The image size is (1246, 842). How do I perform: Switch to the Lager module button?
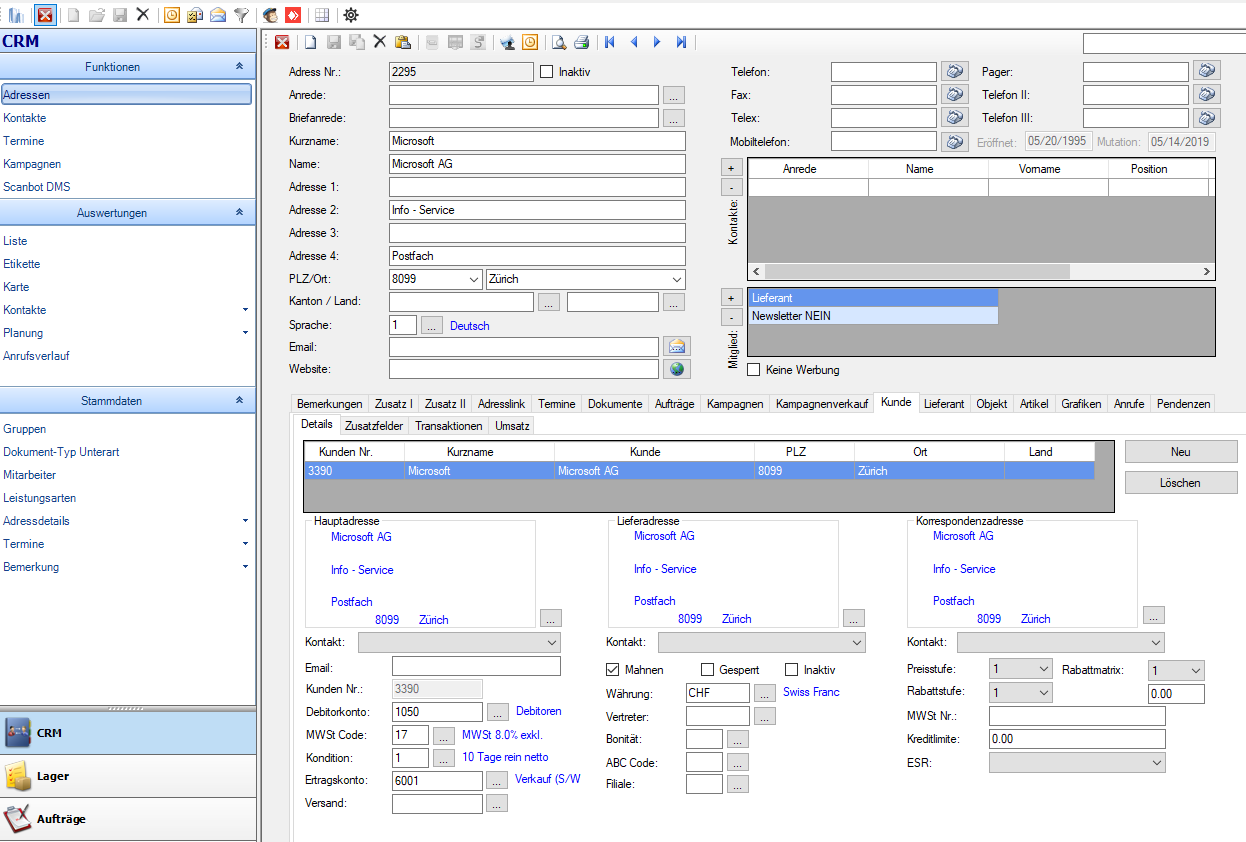coord(128,776)
